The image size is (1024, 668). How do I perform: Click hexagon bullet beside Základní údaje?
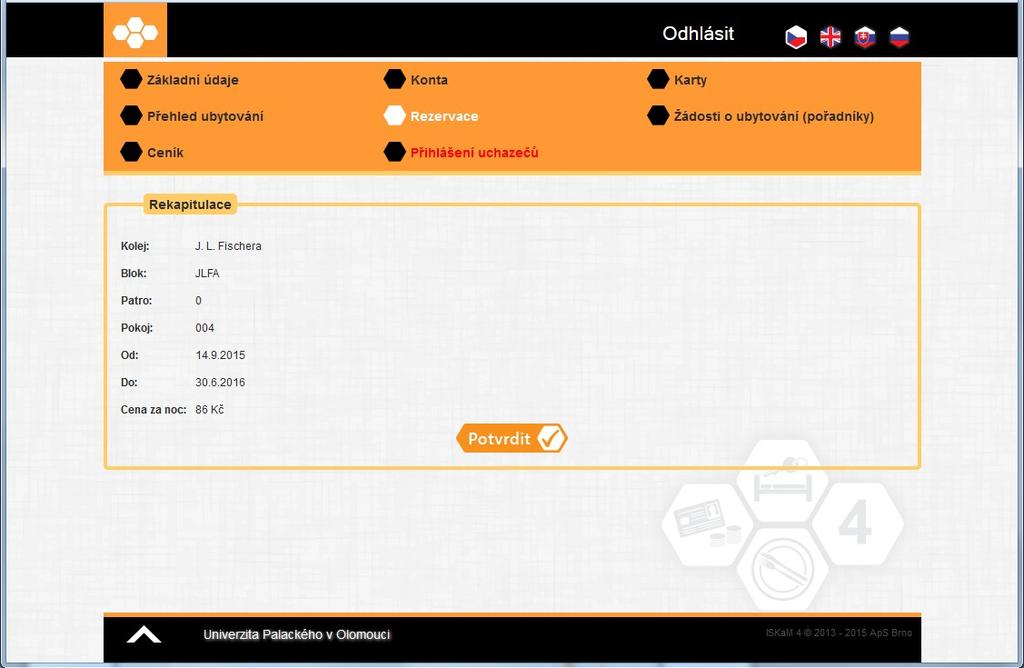click(131, 79)
